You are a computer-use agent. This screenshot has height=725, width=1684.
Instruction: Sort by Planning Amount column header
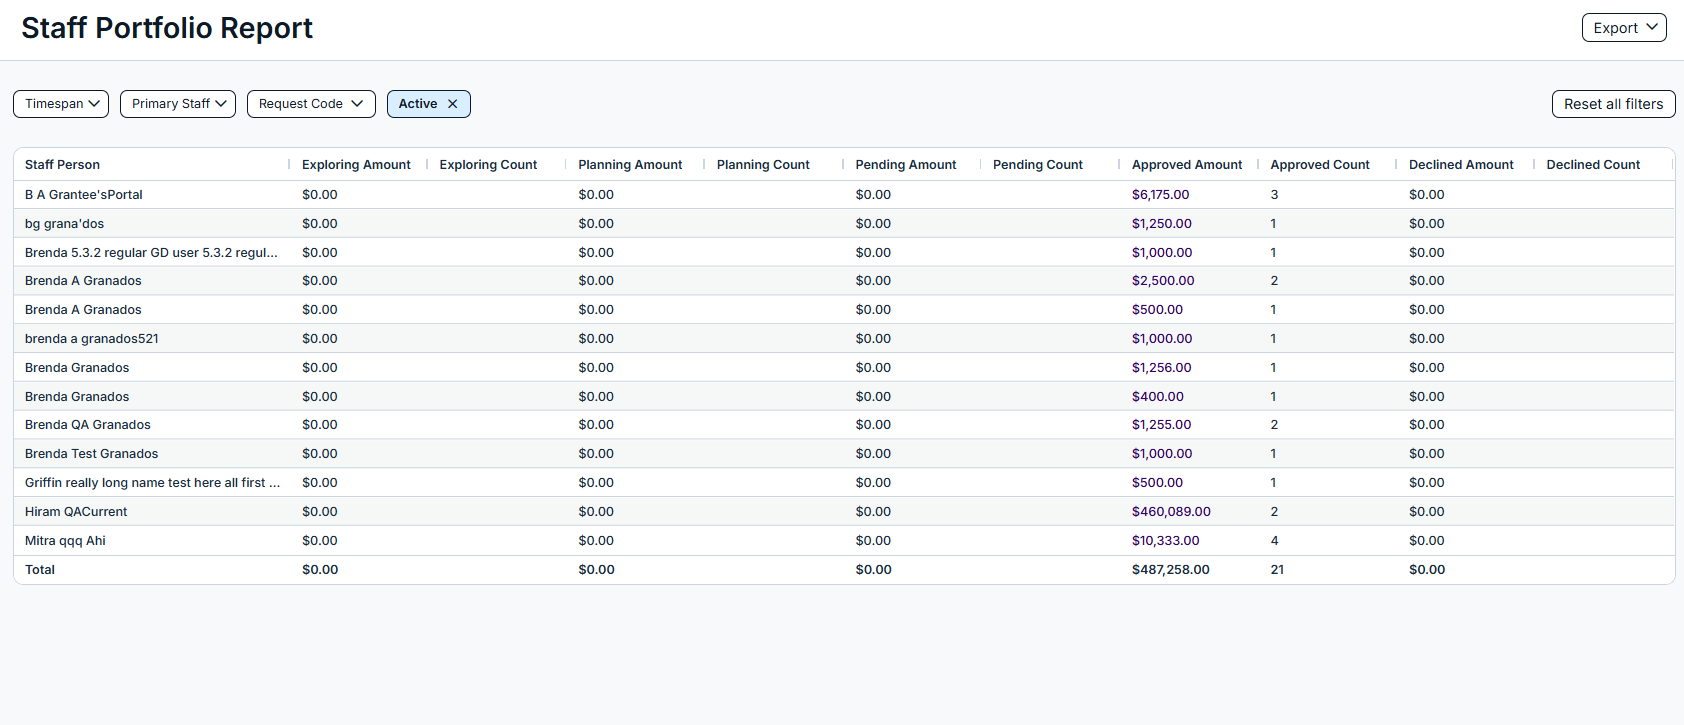click(x=630, y=165)
